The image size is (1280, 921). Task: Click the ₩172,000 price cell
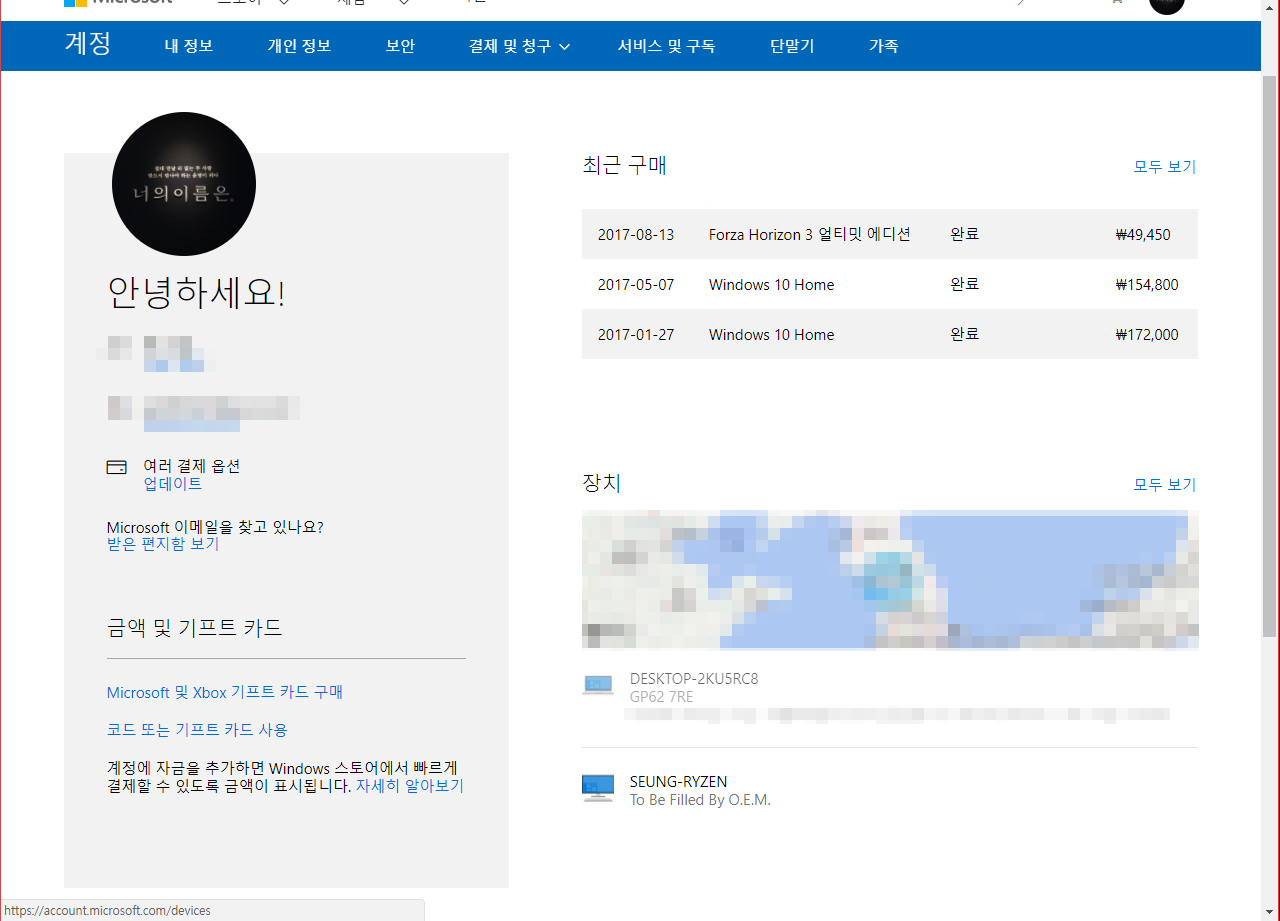(1147, 335)
